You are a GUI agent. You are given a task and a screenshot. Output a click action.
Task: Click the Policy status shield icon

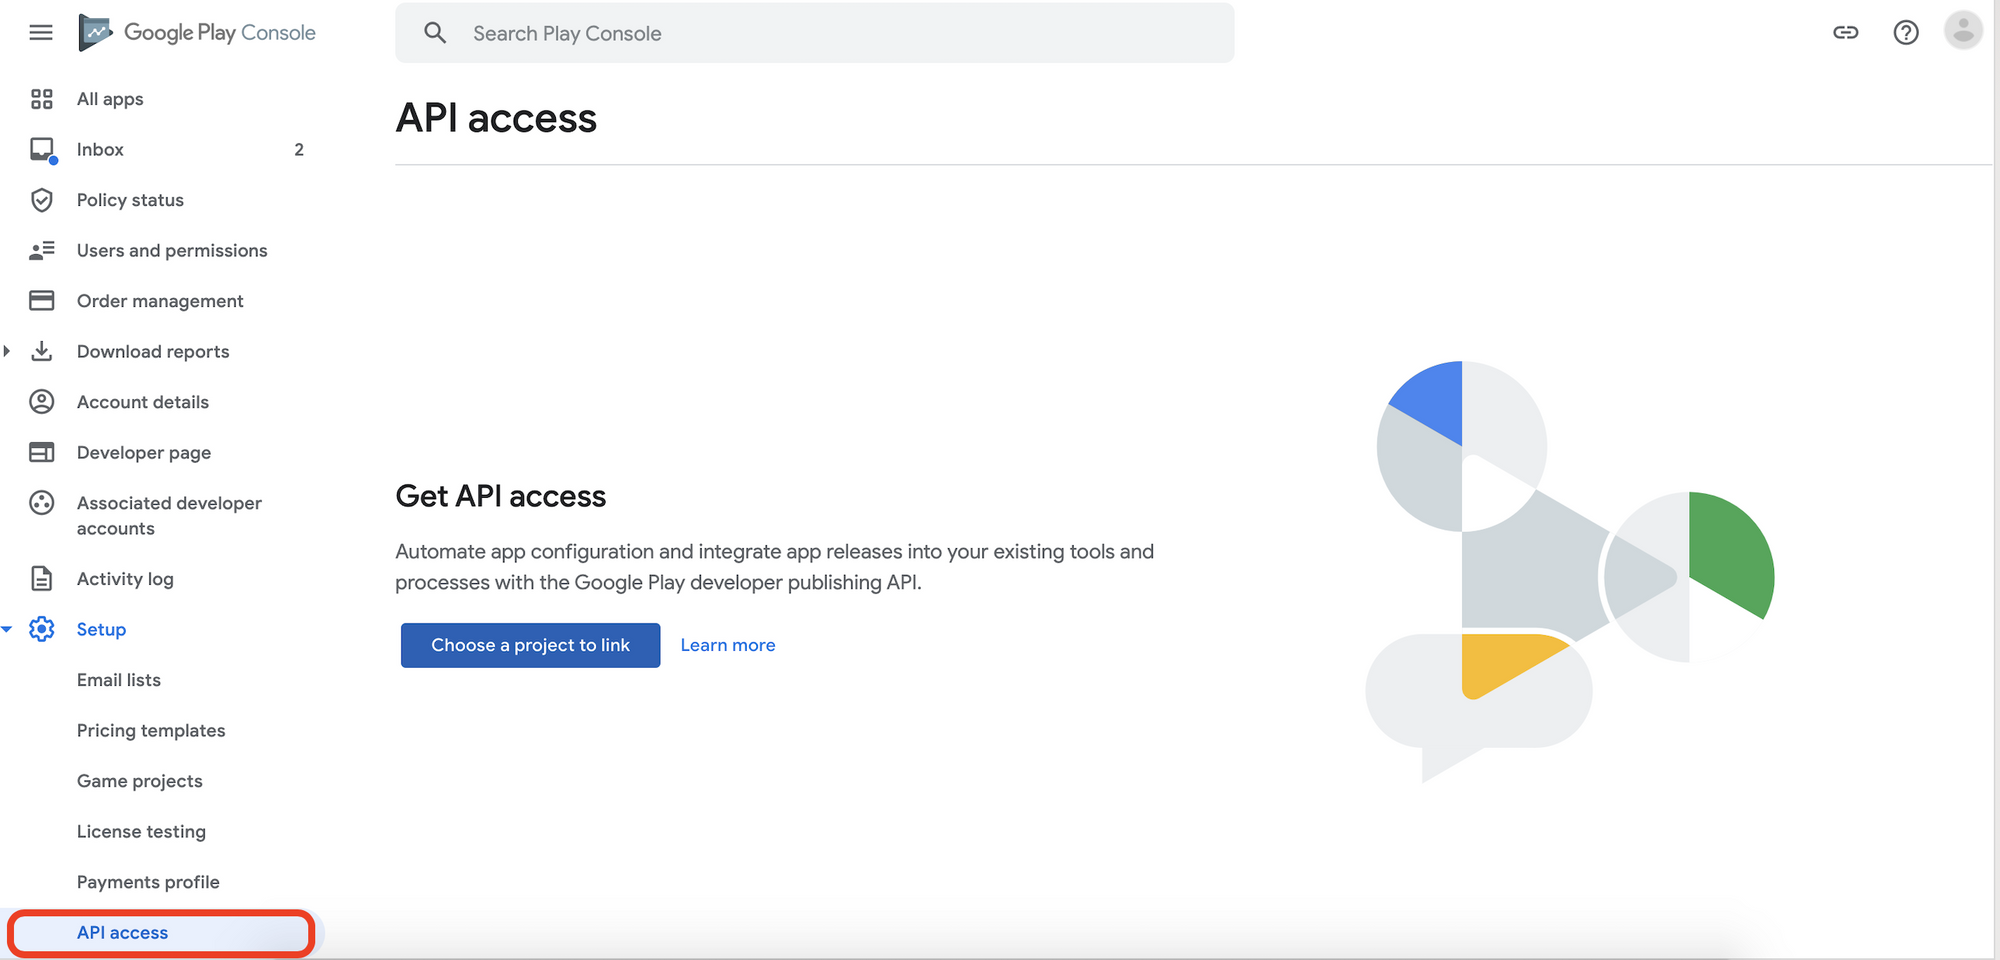click(x=41, y=200)
